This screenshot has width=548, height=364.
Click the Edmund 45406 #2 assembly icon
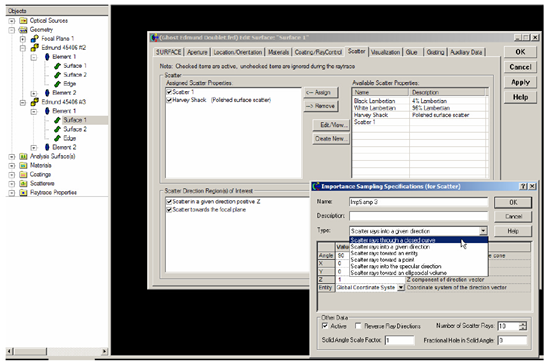34,48
